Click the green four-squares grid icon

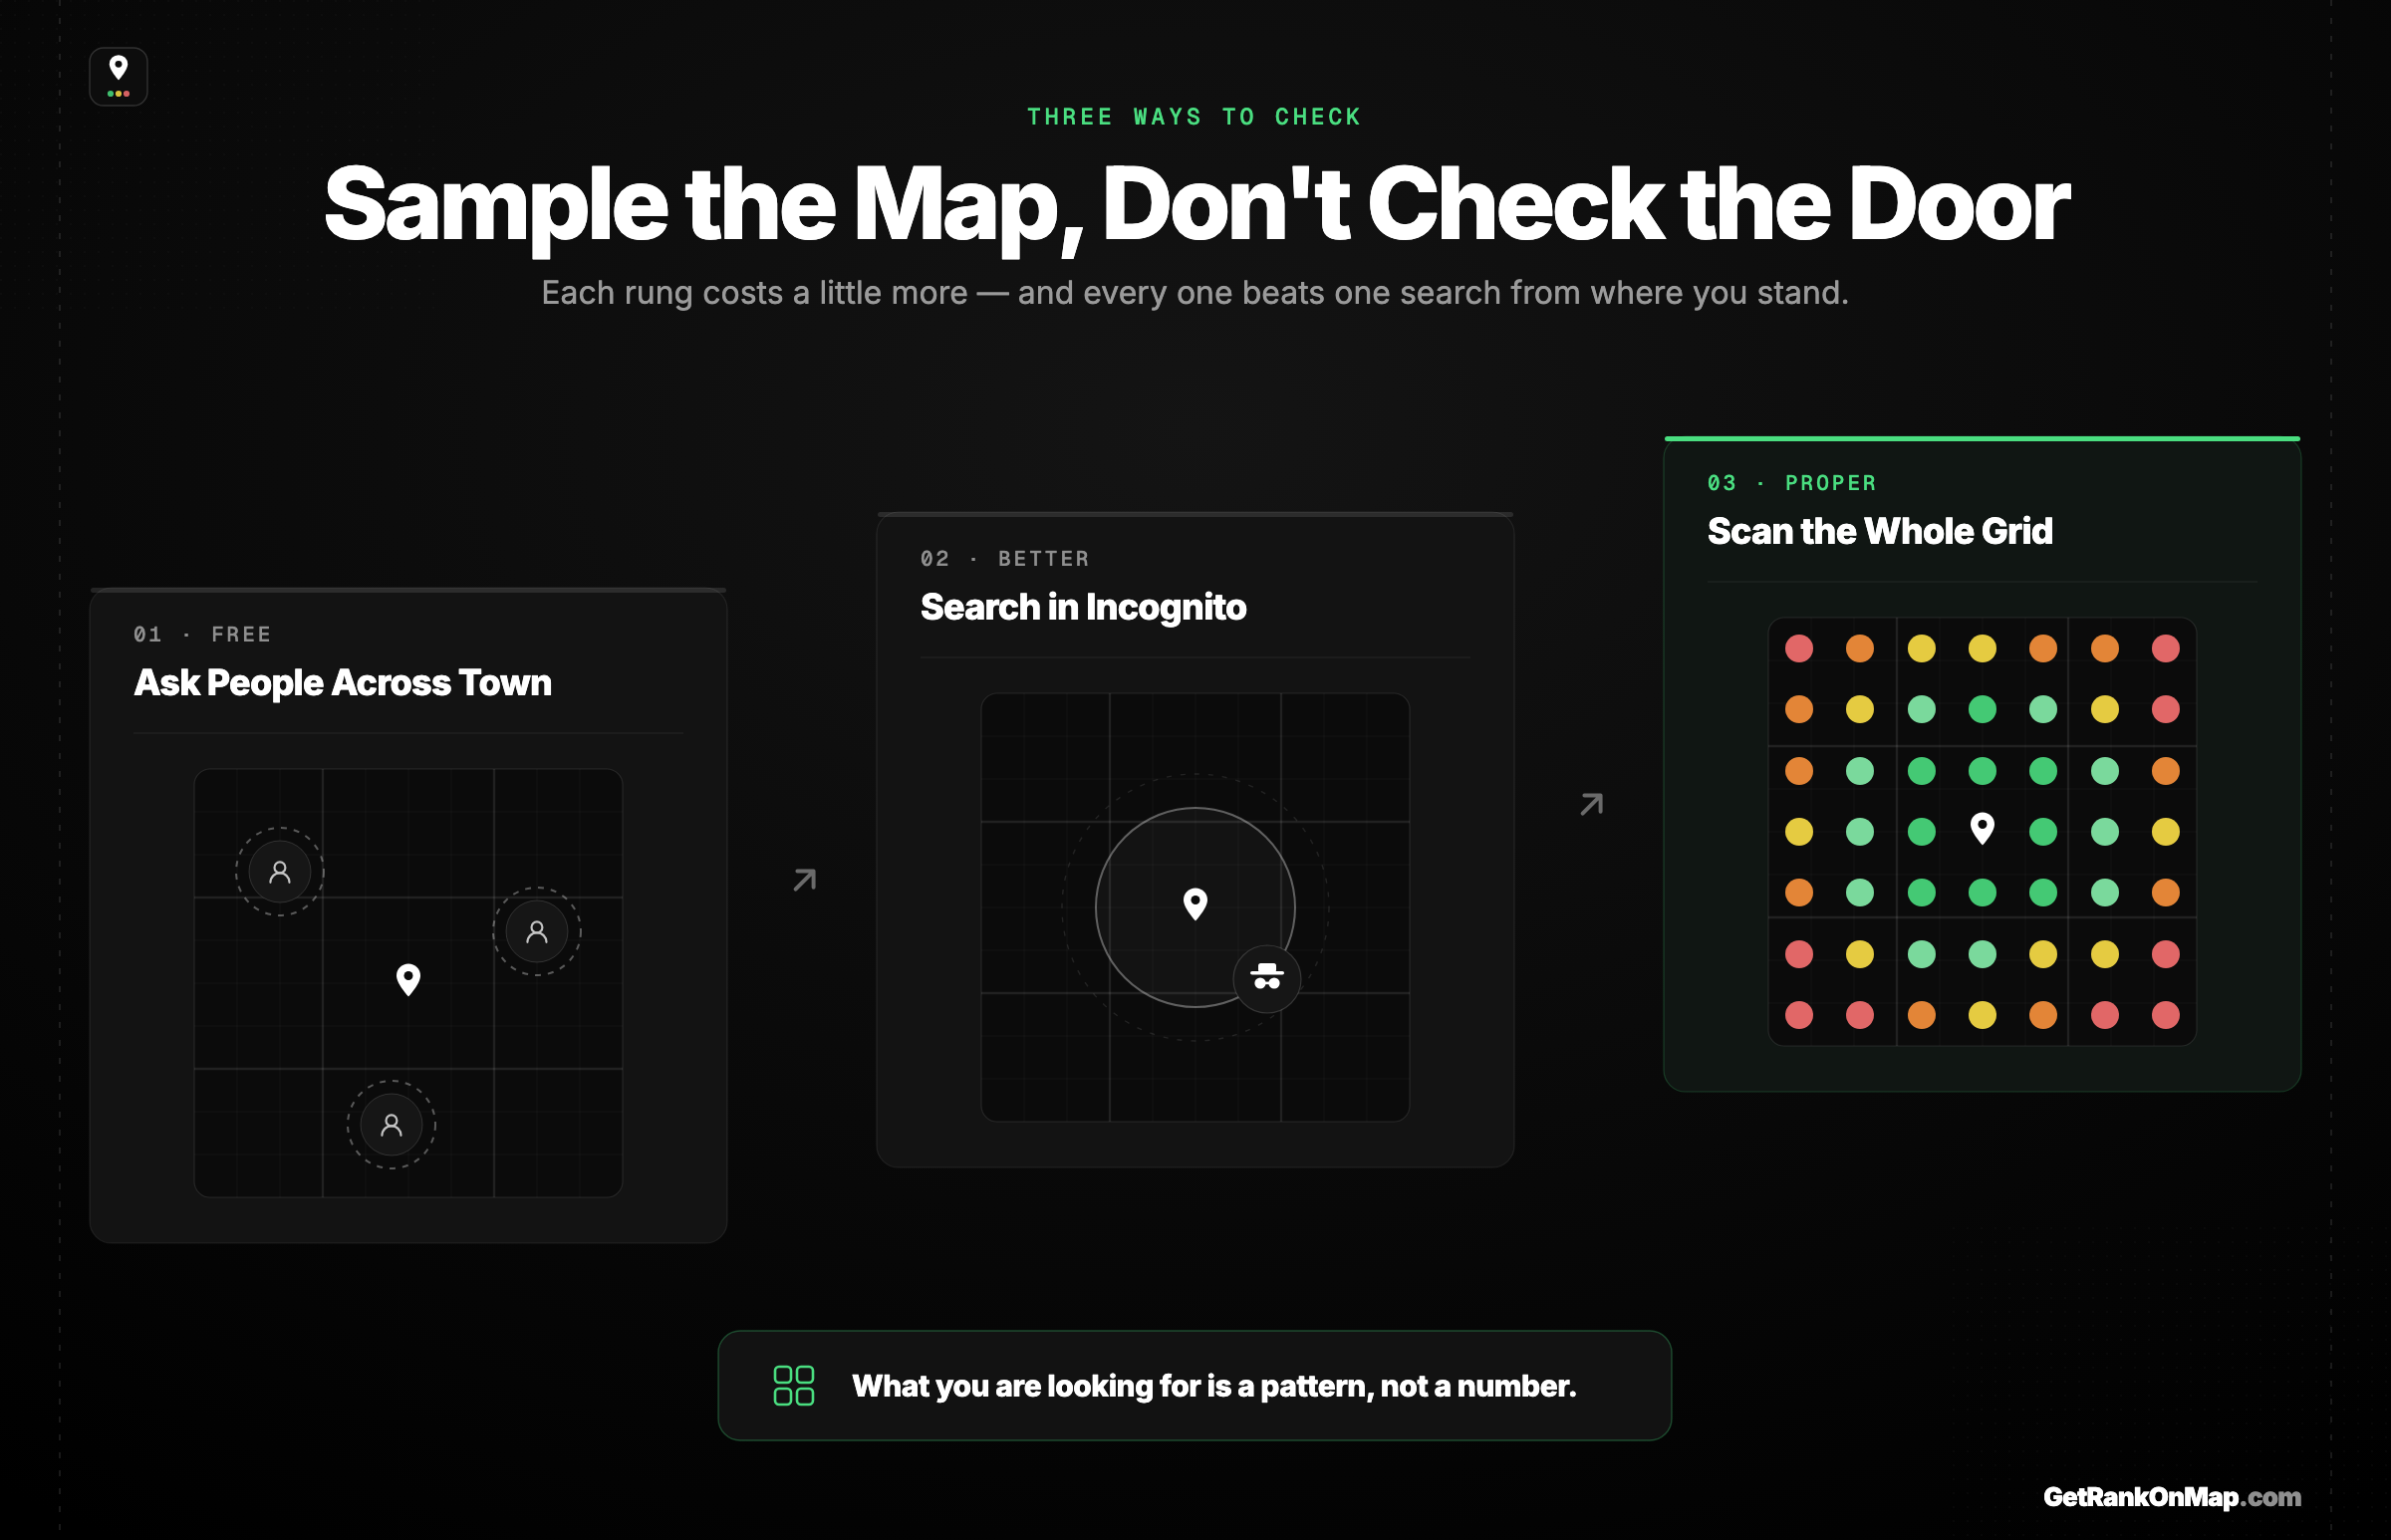794,1386
